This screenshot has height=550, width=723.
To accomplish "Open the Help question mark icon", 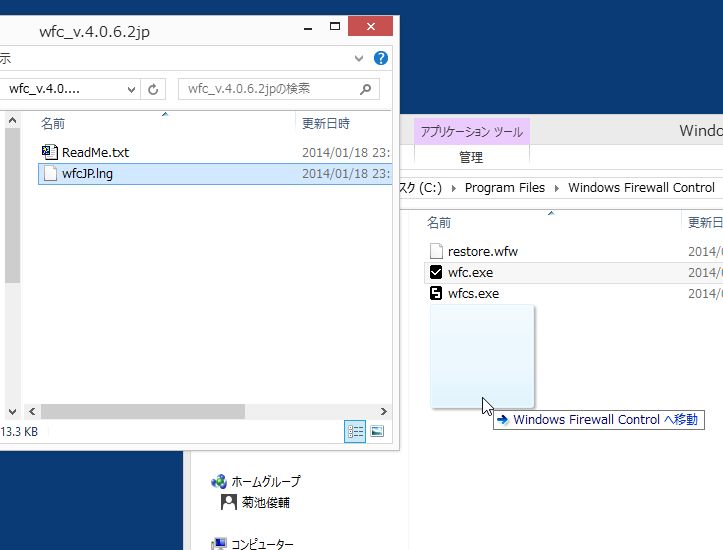I will pyautogui.click(x=380, y=58).
